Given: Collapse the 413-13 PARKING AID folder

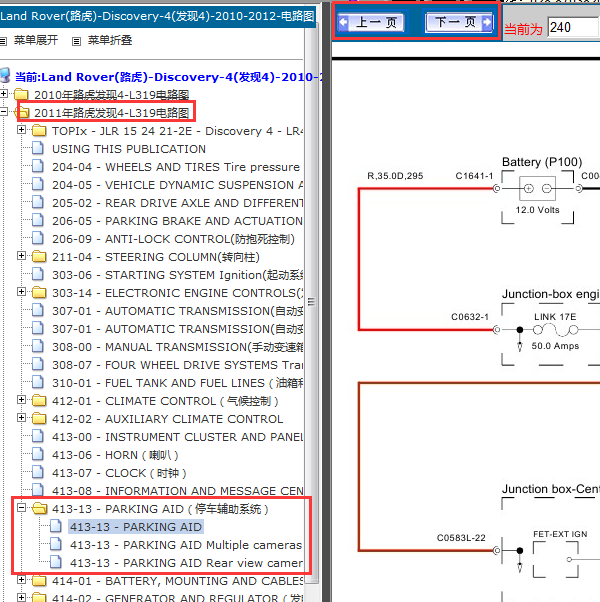Looking at the screenshot, I should click(x=21, y=508).
